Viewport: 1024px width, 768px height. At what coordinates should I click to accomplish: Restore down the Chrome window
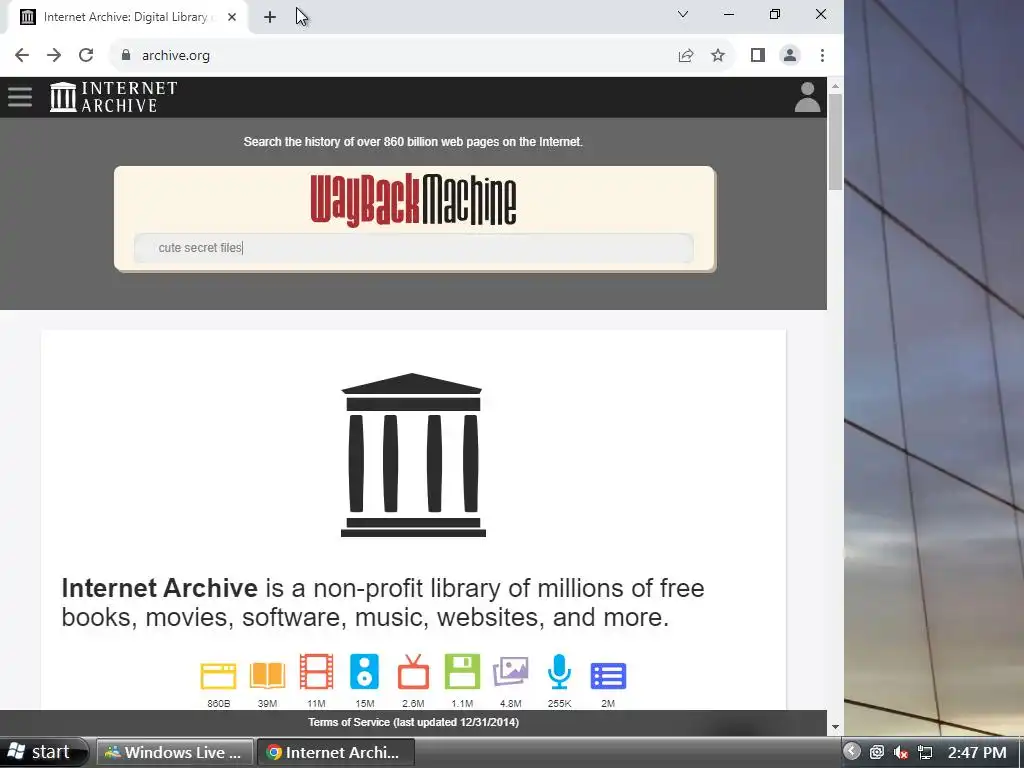[x=775, y=14]
